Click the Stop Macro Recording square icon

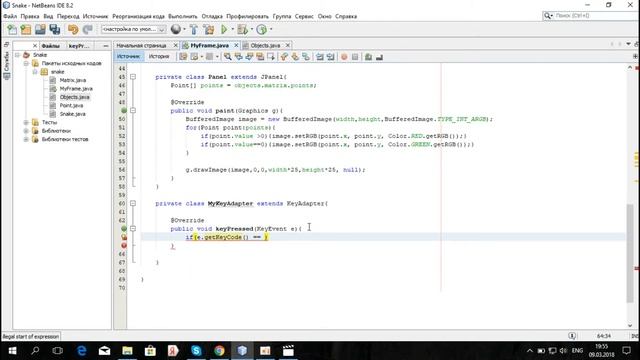tap(355, 57)
